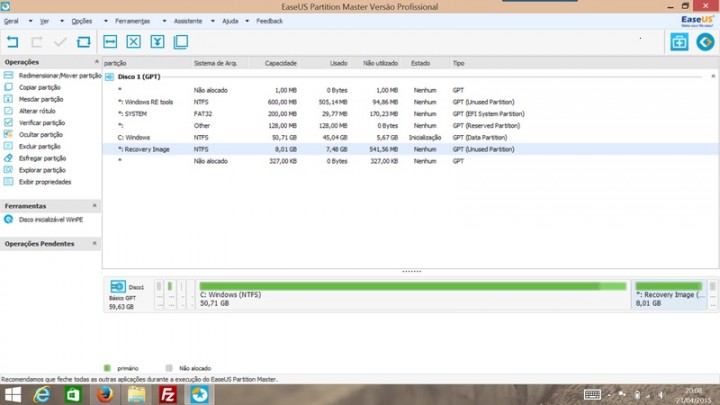
Task: Open Internet Explorer from taskbar
Action: (x=42, y=395)
